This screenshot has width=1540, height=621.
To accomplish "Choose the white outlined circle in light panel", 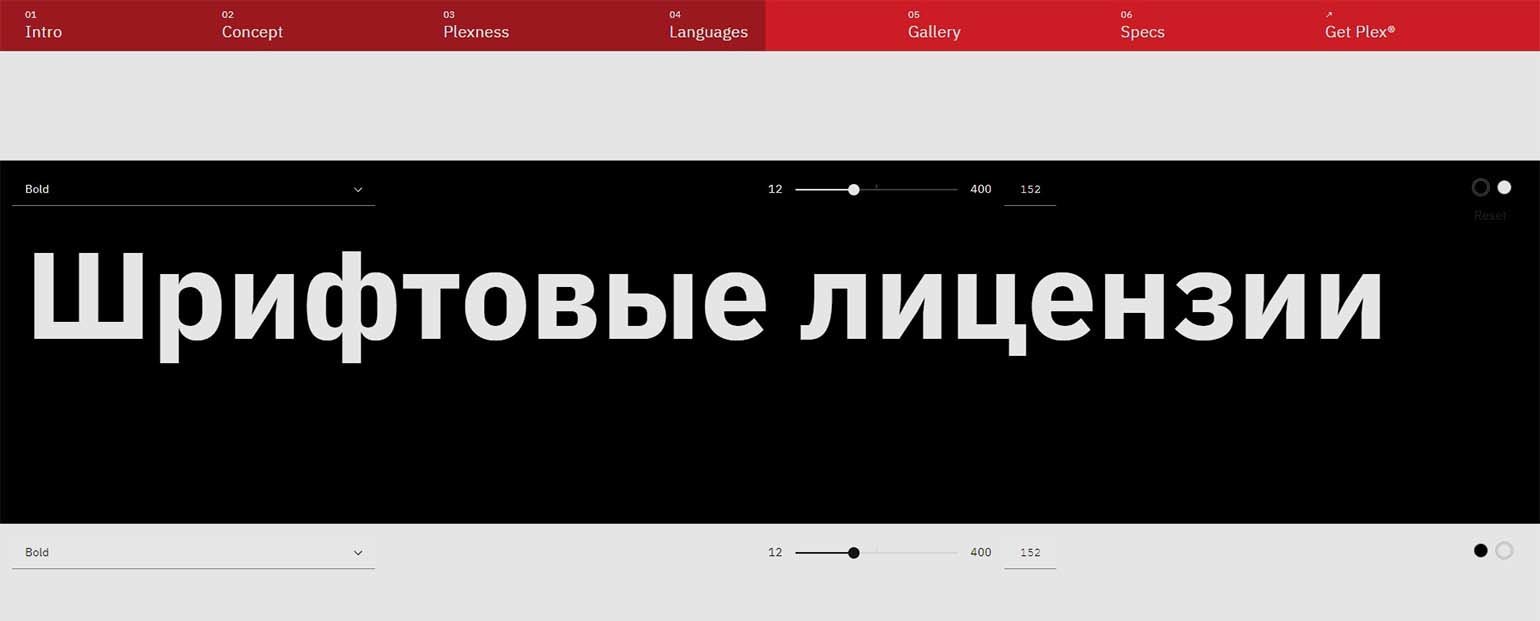I will (1504, 550).
